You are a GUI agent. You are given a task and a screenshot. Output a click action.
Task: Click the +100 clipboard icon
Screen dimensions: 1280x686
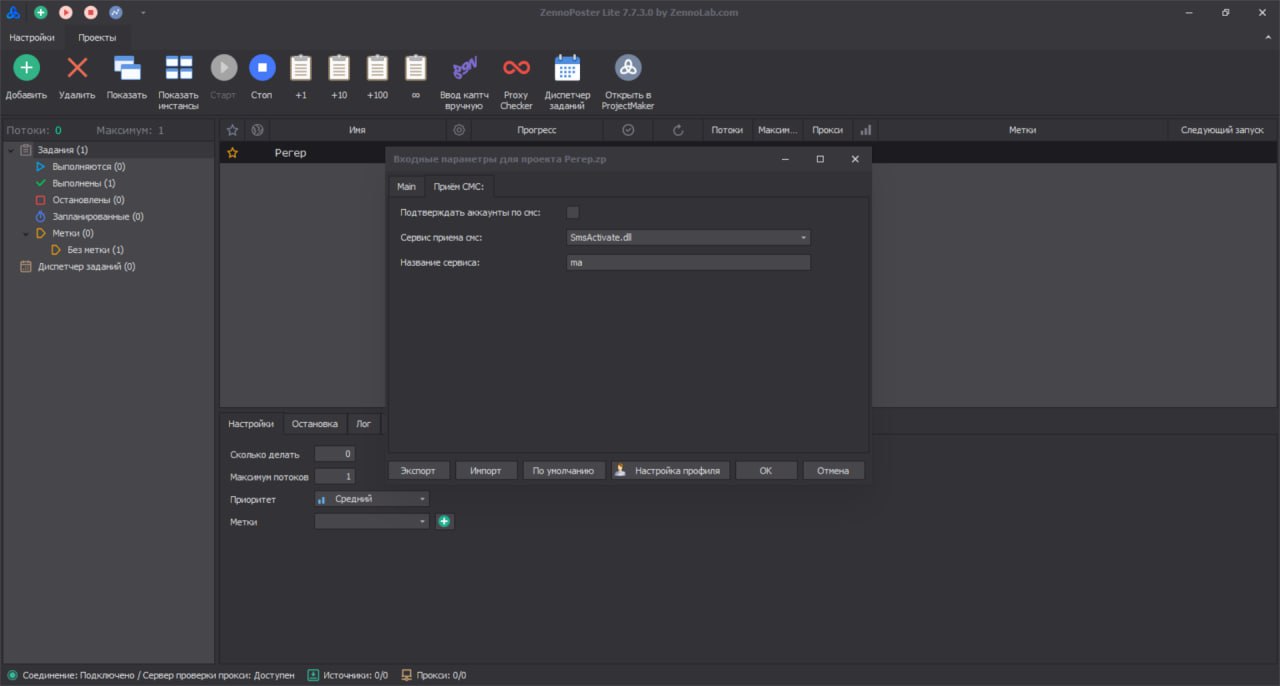coord(377,68)
